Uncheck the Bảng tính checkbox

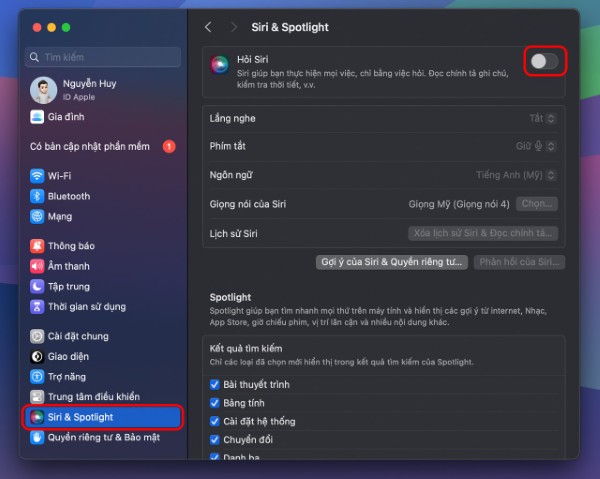215,403
